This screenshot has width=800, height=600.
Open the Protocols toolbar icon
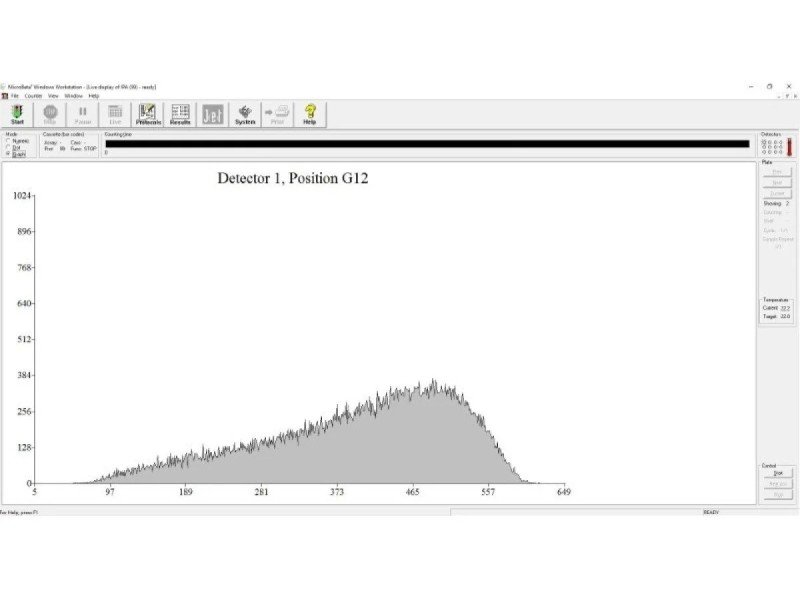click(x=148, y=114)
